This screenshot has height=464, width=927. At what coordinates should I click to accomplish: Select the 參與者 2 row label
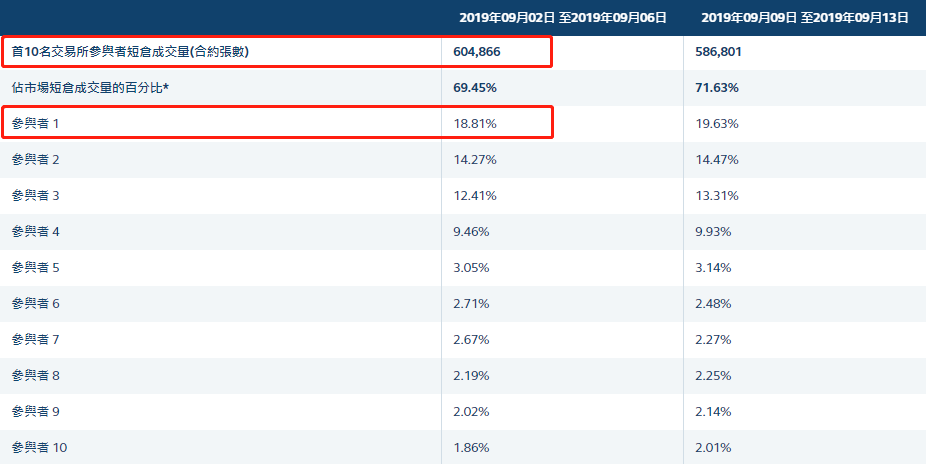36,159
